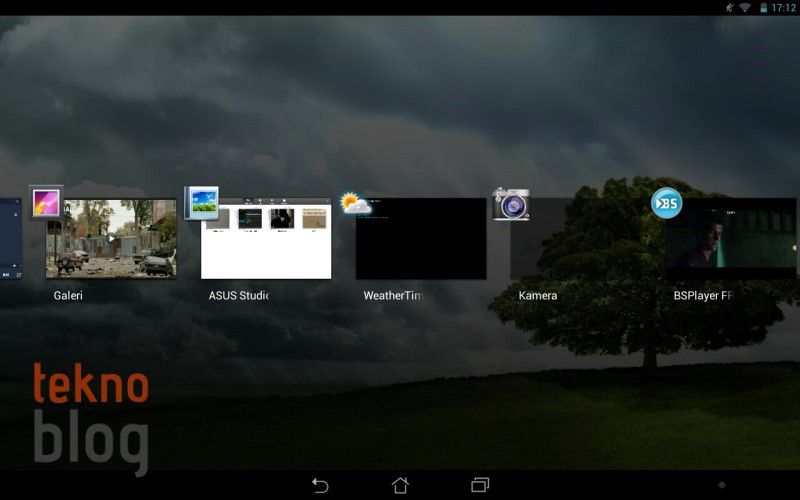Tap the Galeri app icon
Screen dimensions: 800x500
pos(46,203)
